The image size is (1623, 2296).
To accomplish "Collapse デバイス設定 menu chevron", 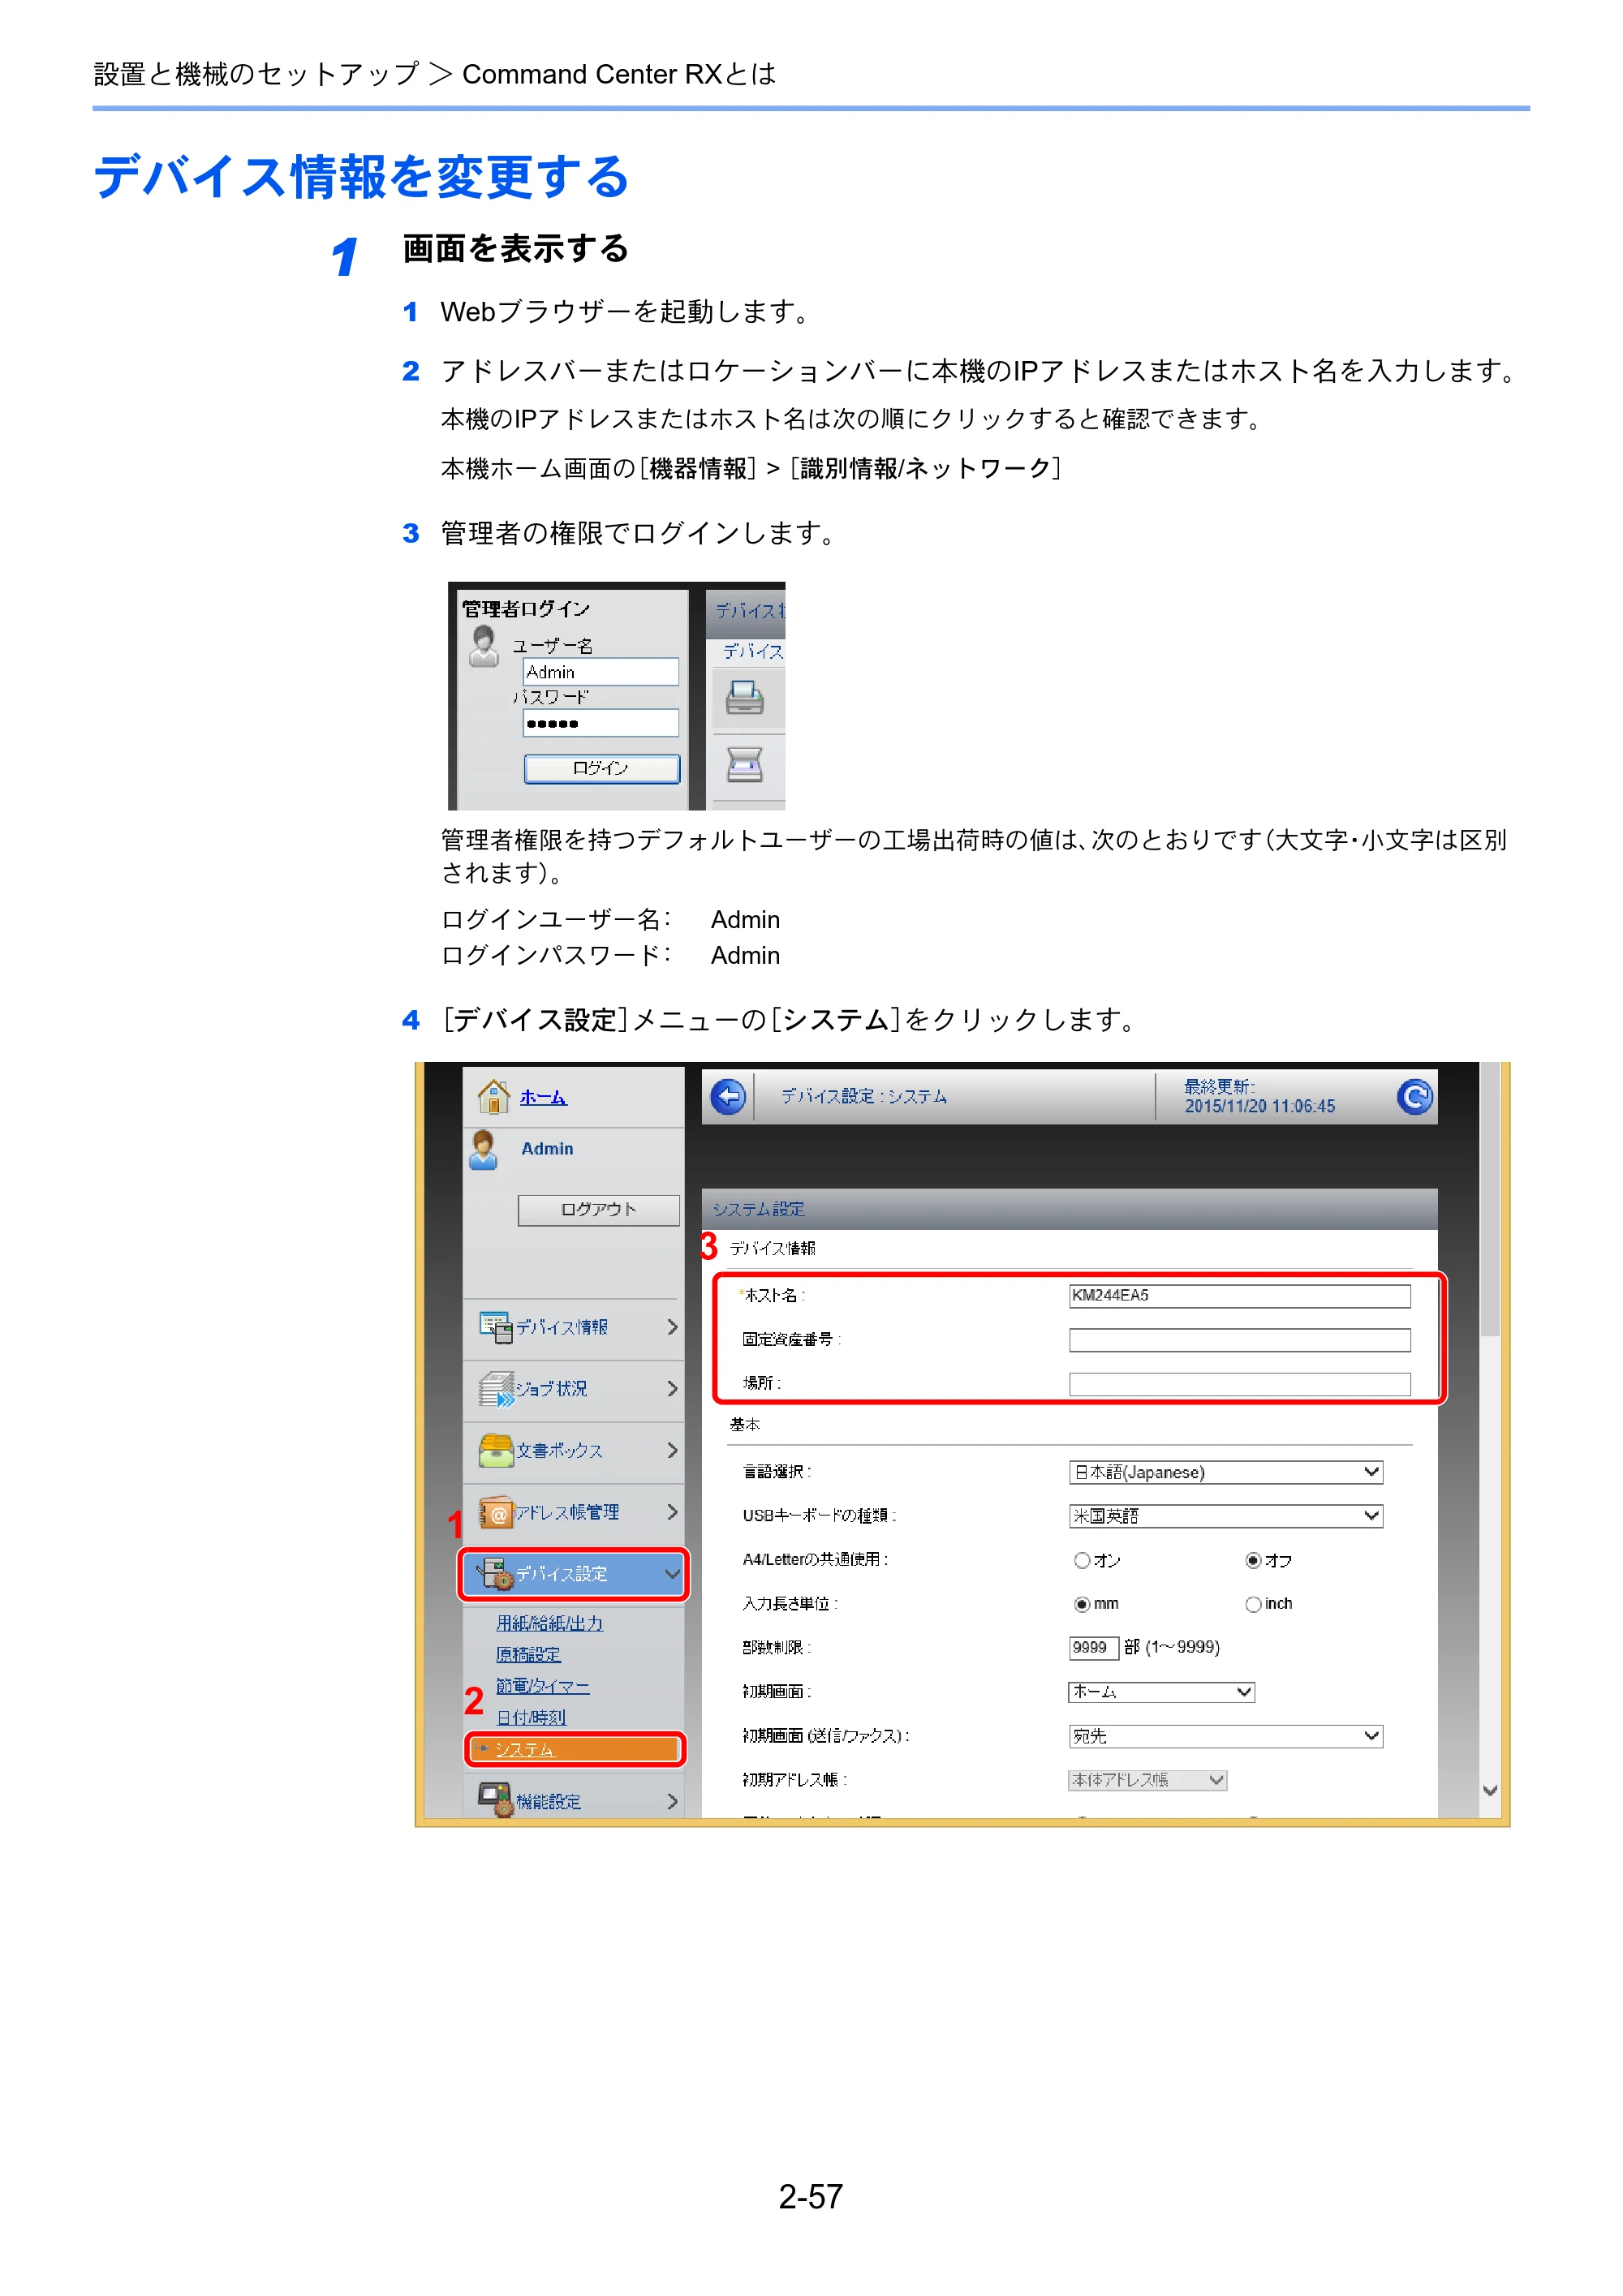I will click(672, 1574).
